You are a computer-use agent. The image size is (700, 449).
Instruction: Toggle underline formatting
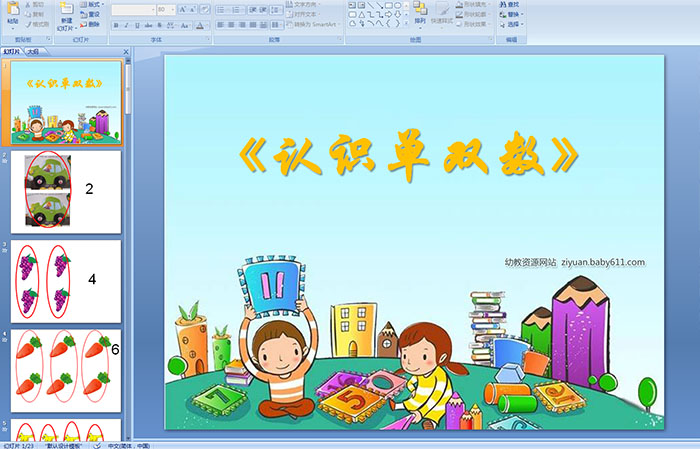point(137,25)
